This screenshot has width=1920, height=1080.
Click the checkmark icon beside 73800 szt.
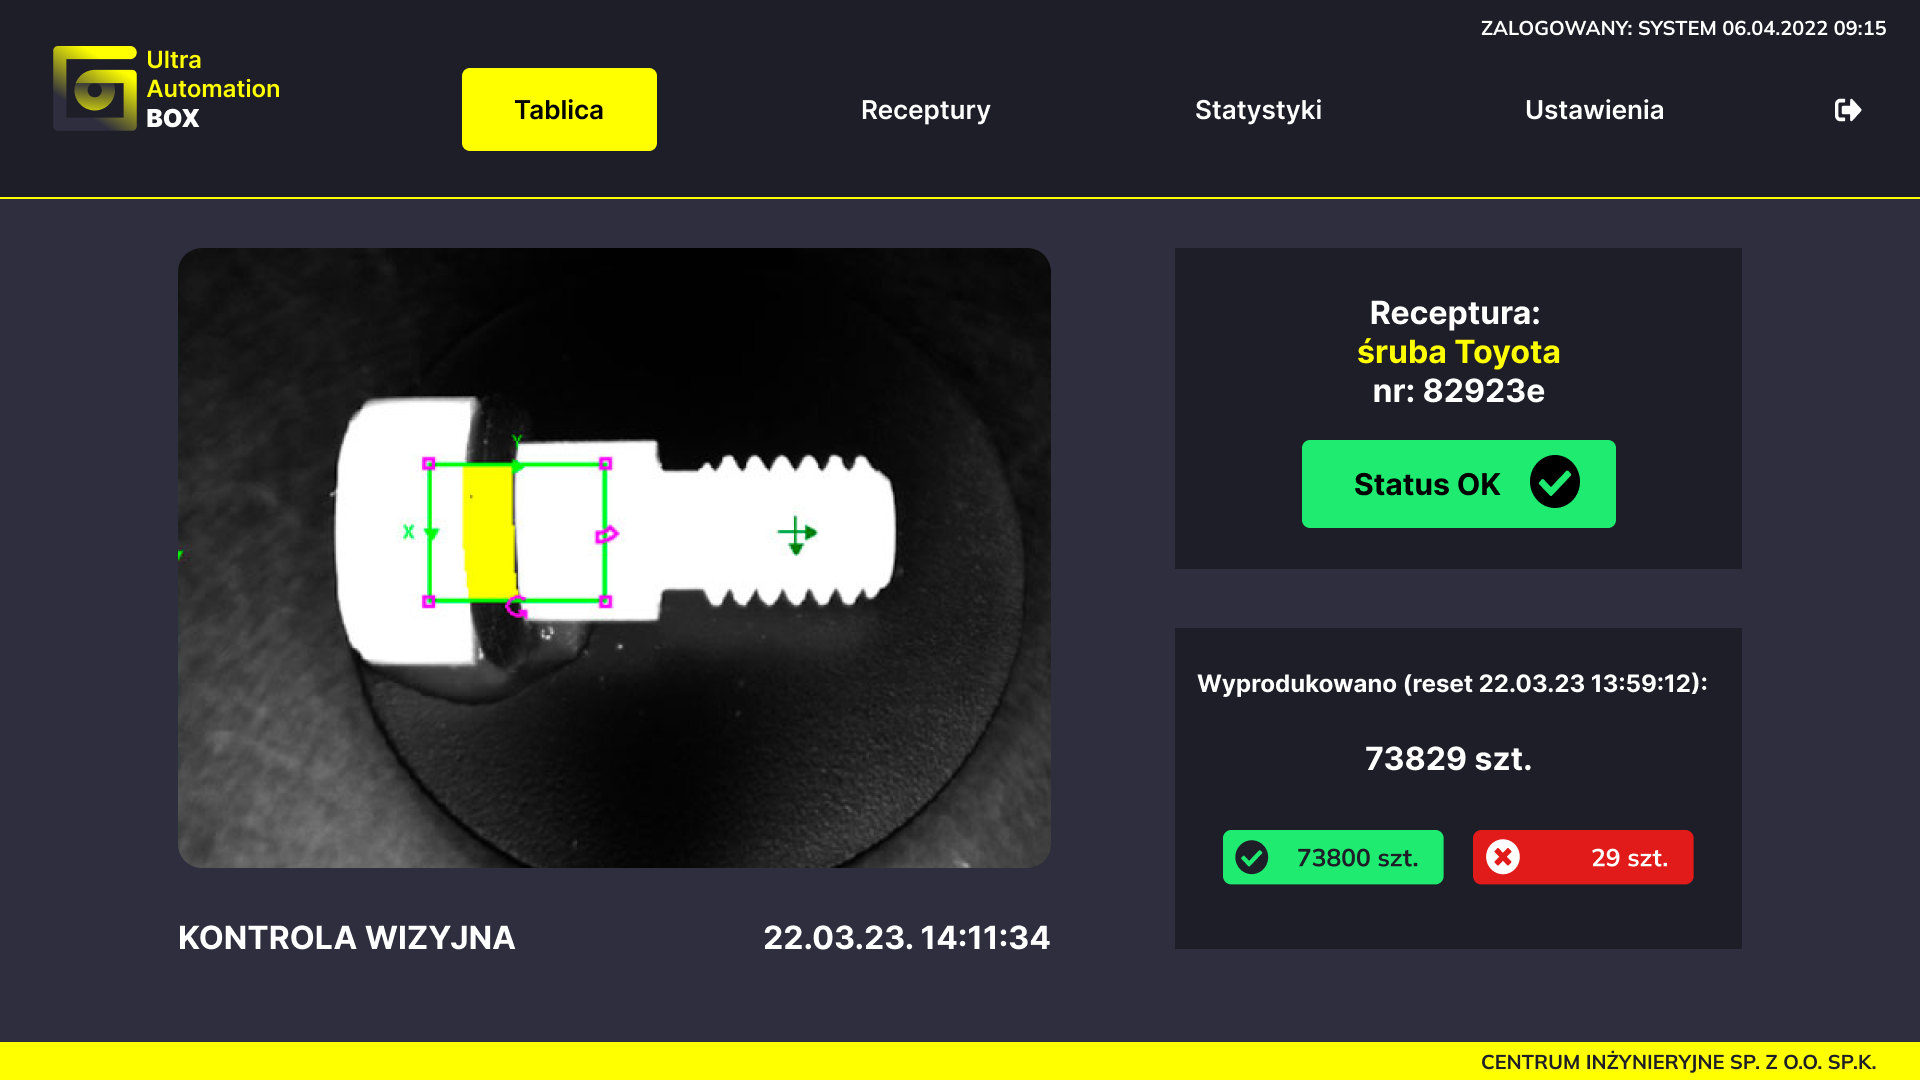point(1252,857)
